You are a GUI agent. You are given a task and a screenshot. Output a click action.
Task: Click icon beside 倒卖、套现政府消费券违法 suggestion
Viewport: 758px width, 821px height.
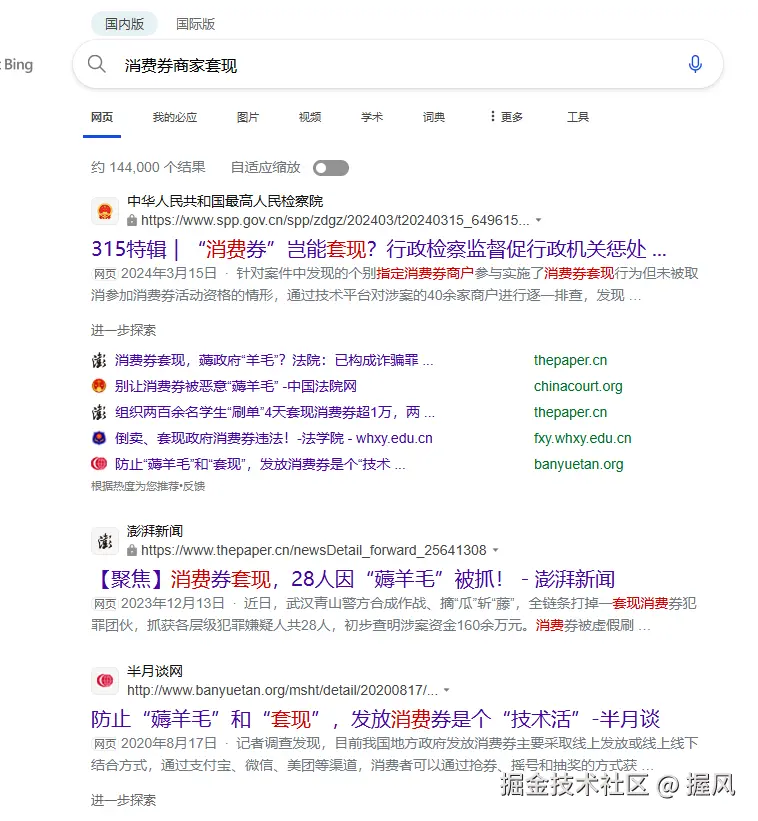coord(99,438)
